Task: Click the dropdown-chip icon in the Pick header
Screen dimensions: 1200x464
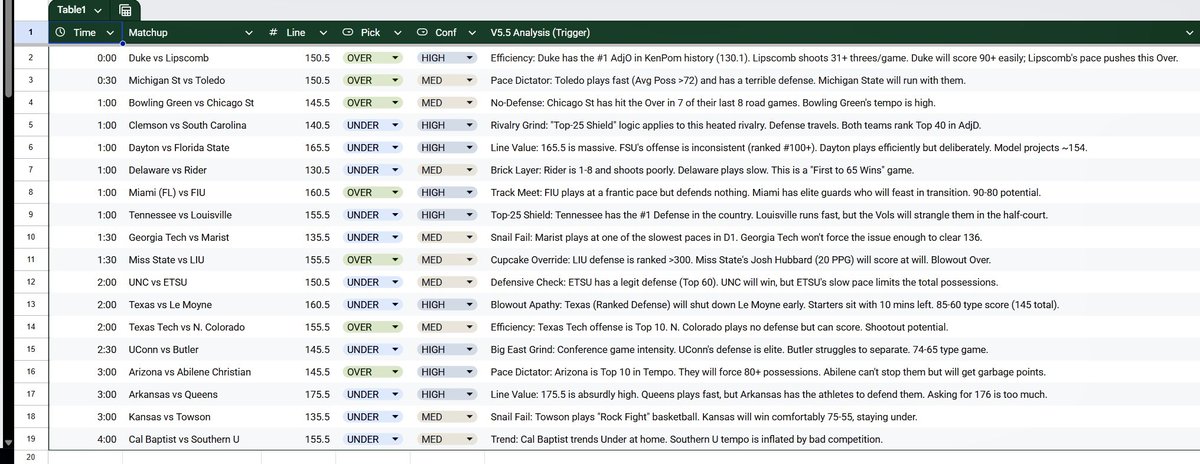Action: point(348,32)
